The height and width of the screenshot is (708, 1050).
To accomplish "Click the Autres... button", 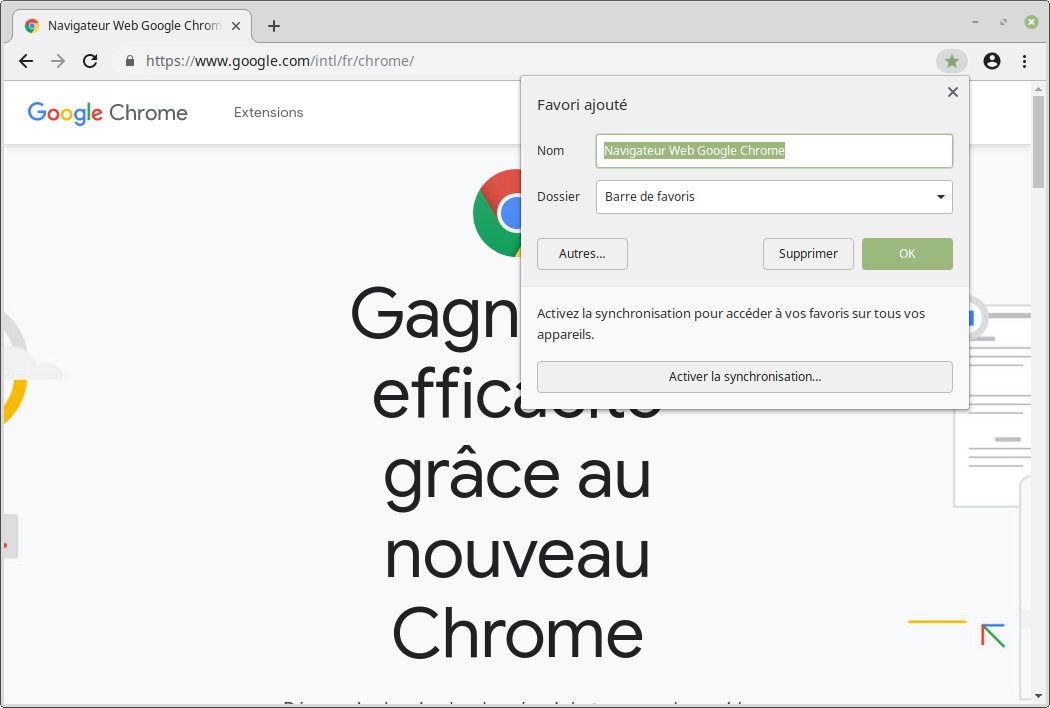I will [582, 254].
